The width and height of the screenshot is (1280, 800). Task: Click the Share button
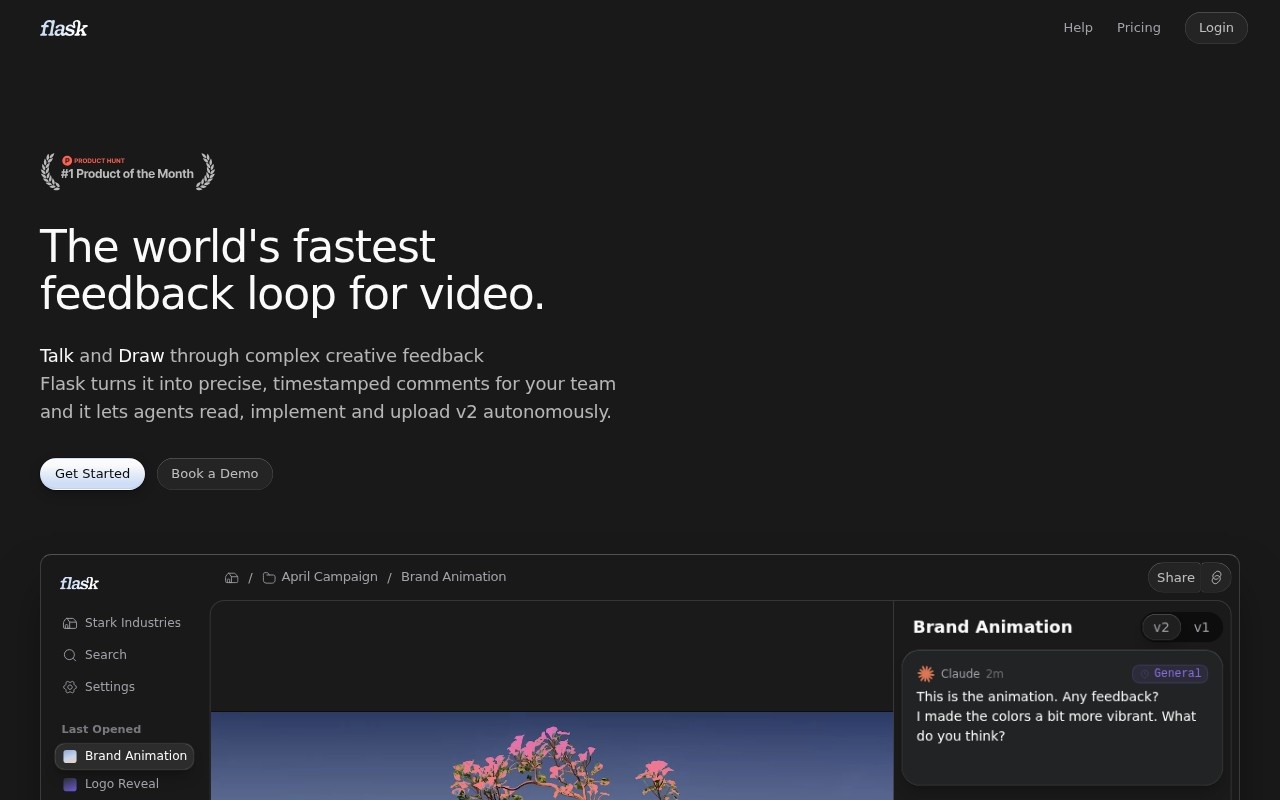pyautogui.click(x=1176, y=577)
